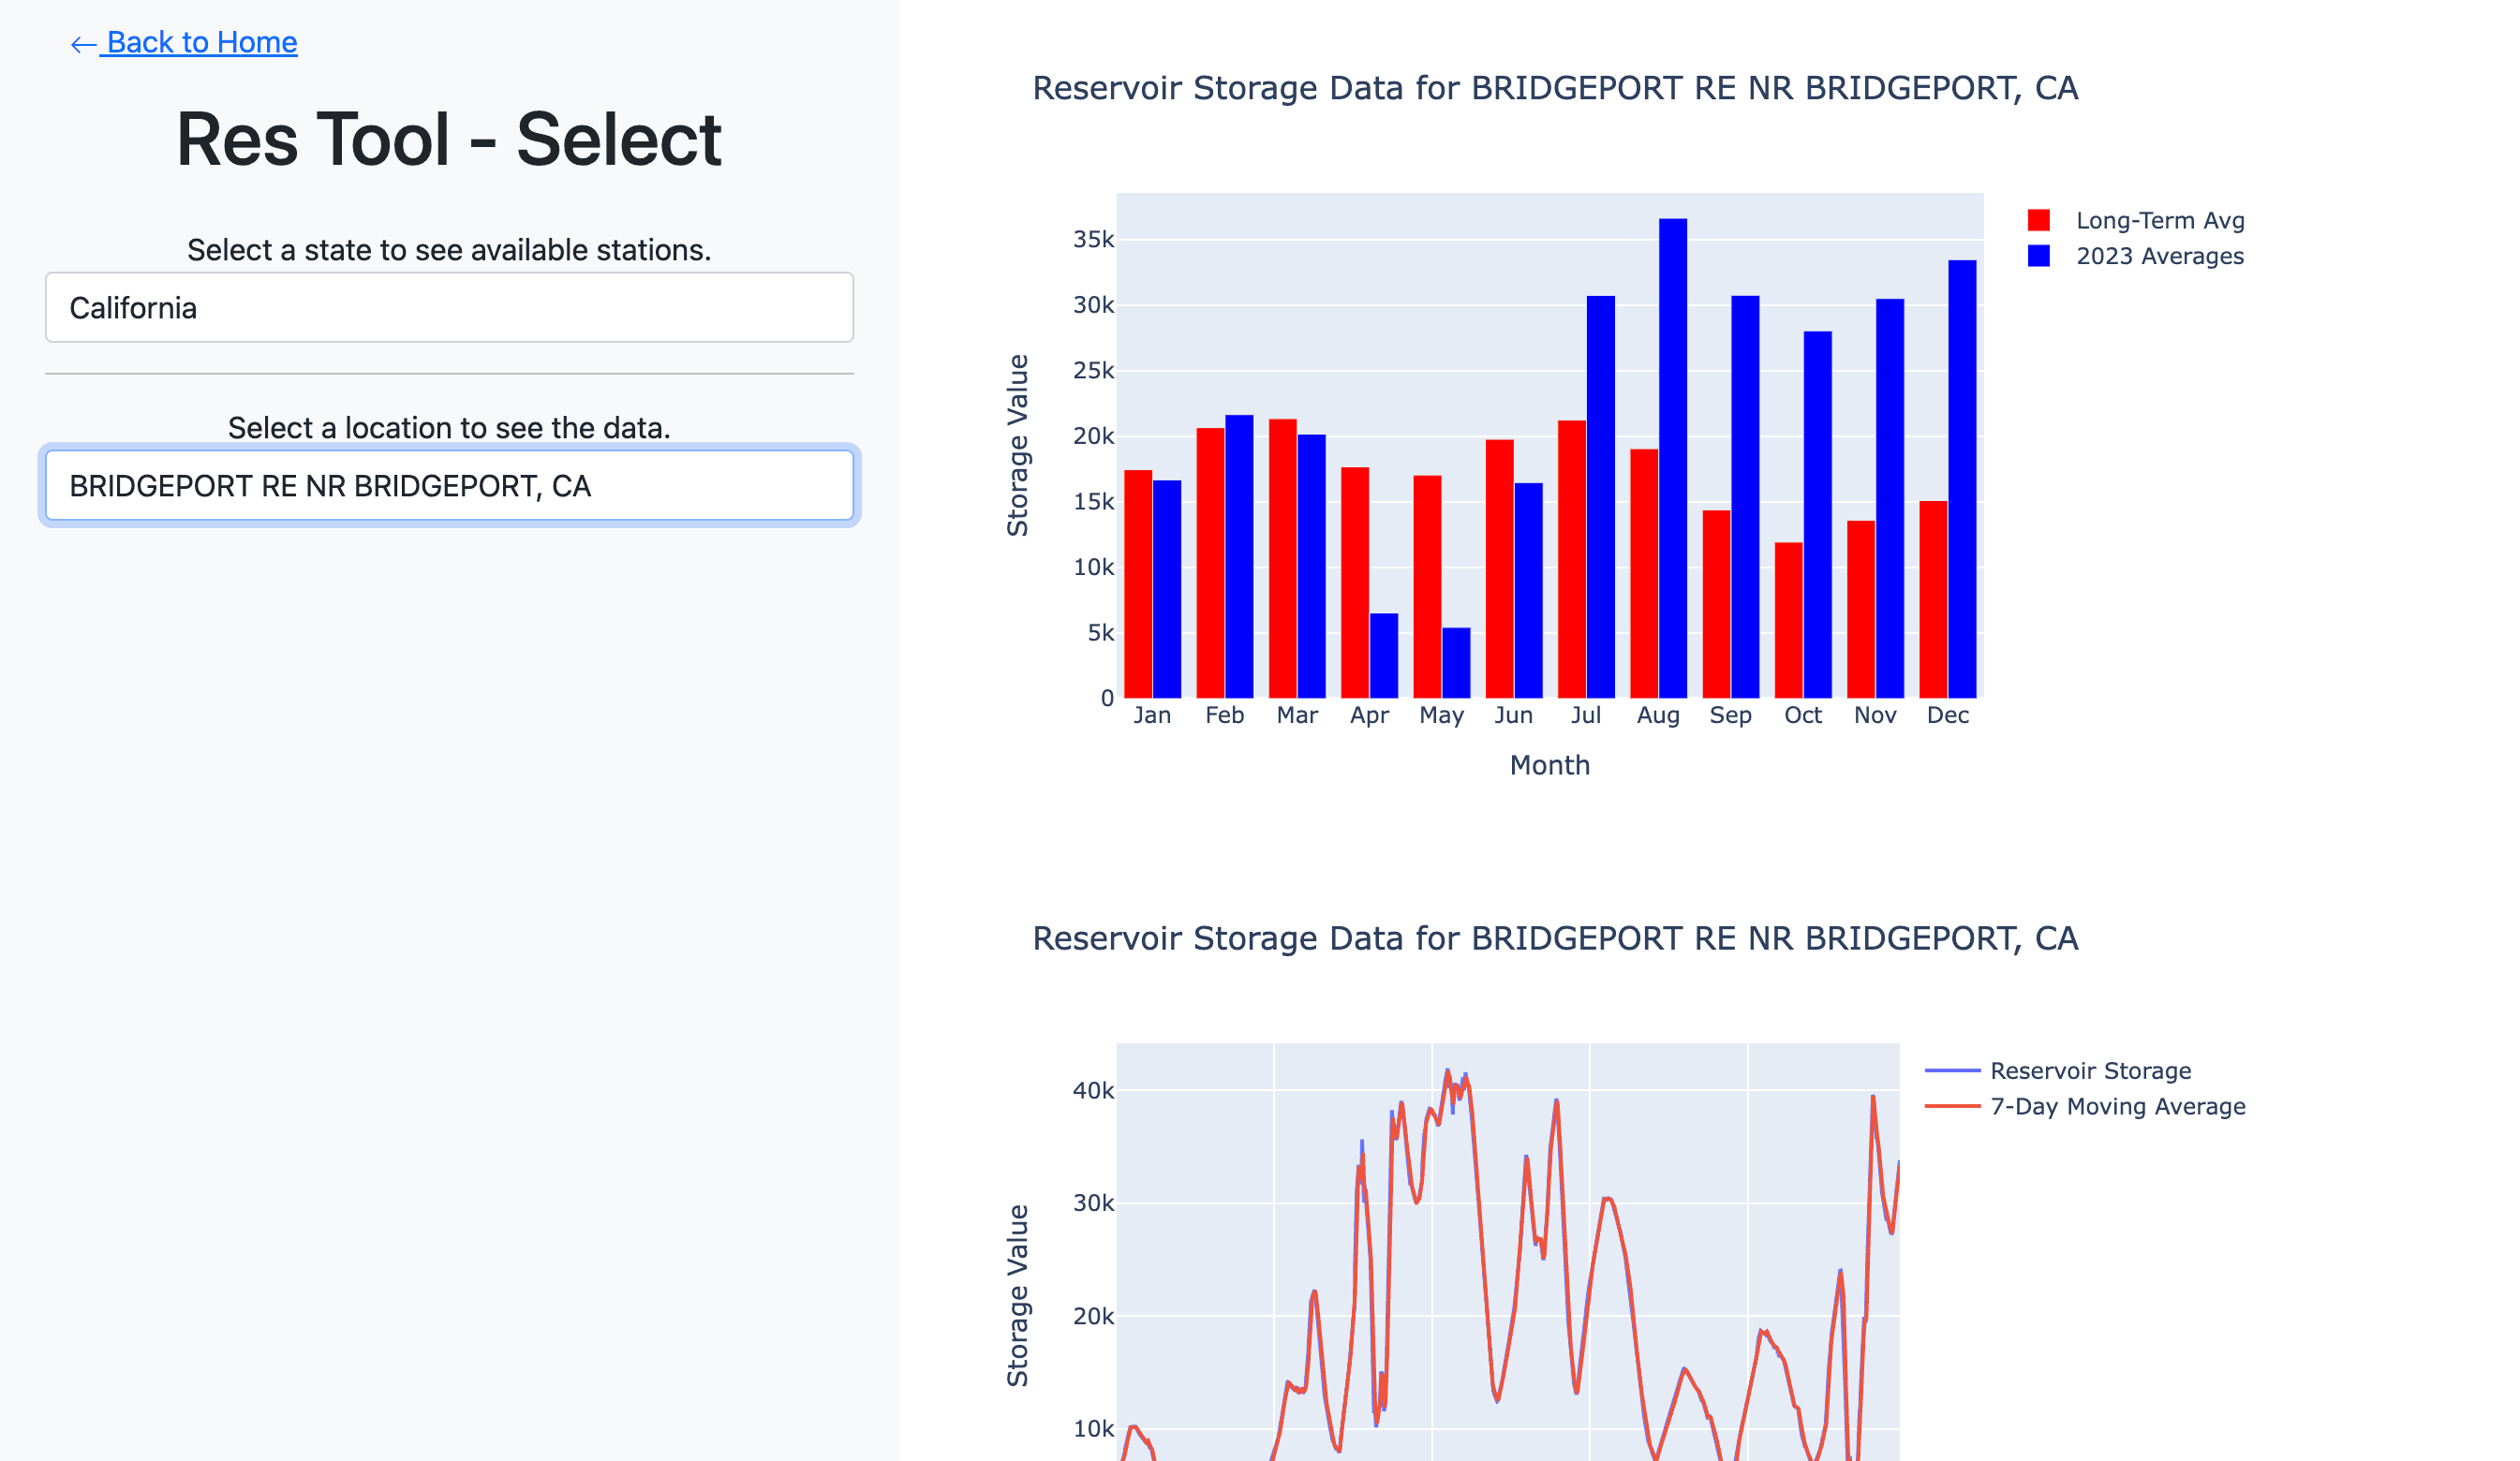Click the red January long-term bar
Image resolution: width=2520 pixels, height=1461 pixels.
(x=1138, y=584)
